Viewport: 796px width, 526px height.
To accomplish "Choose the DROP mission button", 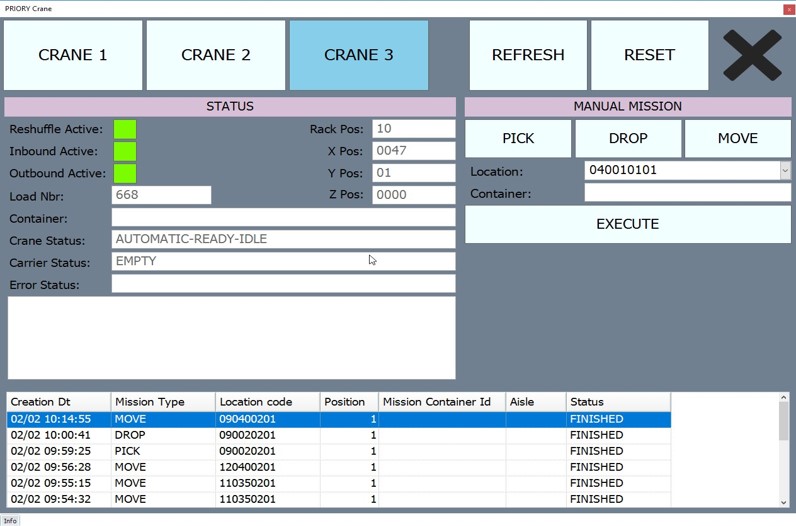I will tap(628, 139).
